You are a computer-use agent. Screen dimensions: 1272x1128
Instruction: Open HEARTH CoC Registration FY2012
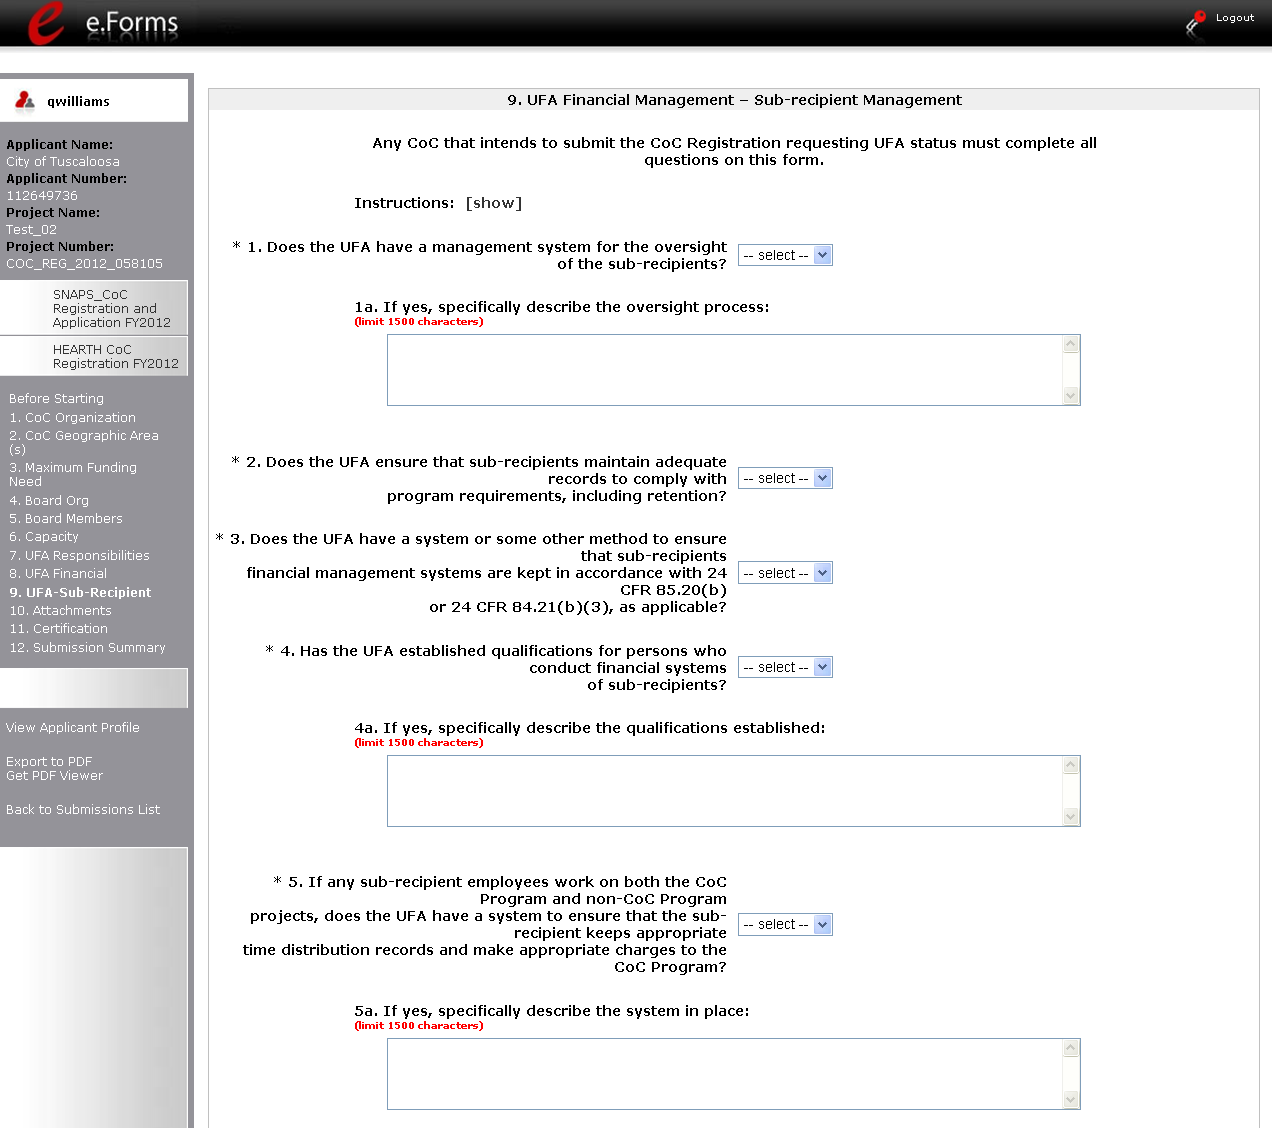(x=116, y=356)
